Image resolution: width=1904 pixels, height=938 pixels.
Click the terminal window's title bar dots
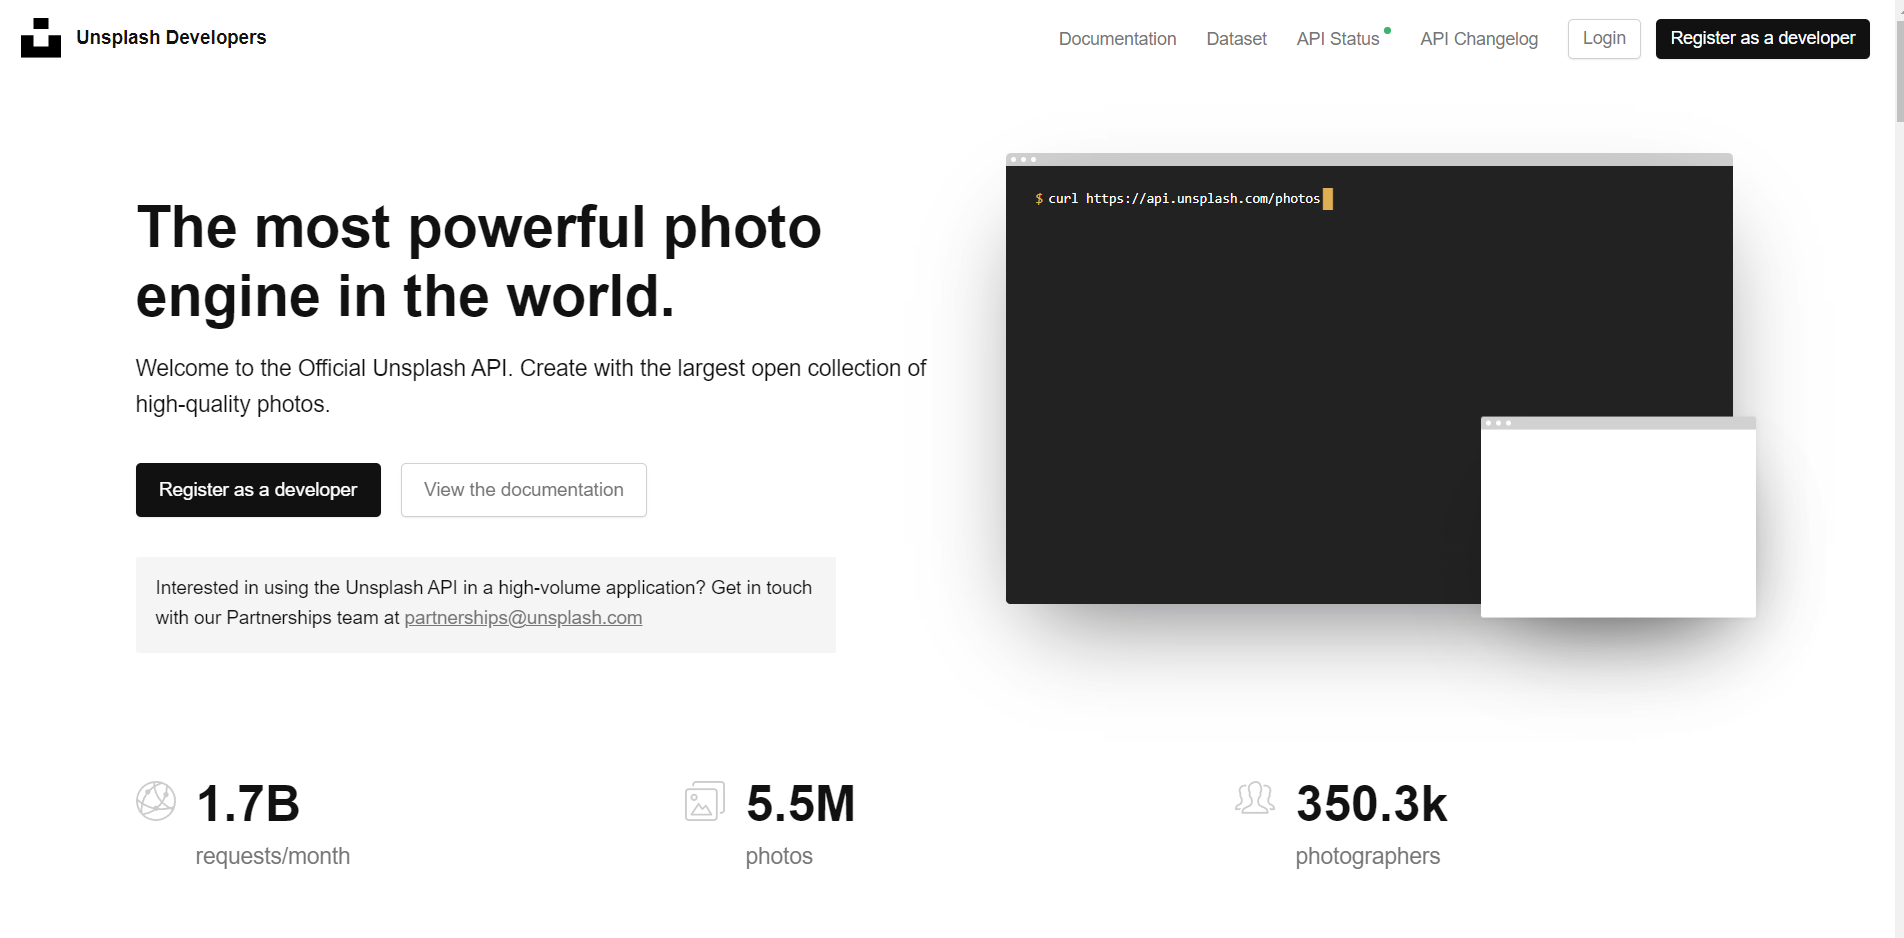point(1023,159)
